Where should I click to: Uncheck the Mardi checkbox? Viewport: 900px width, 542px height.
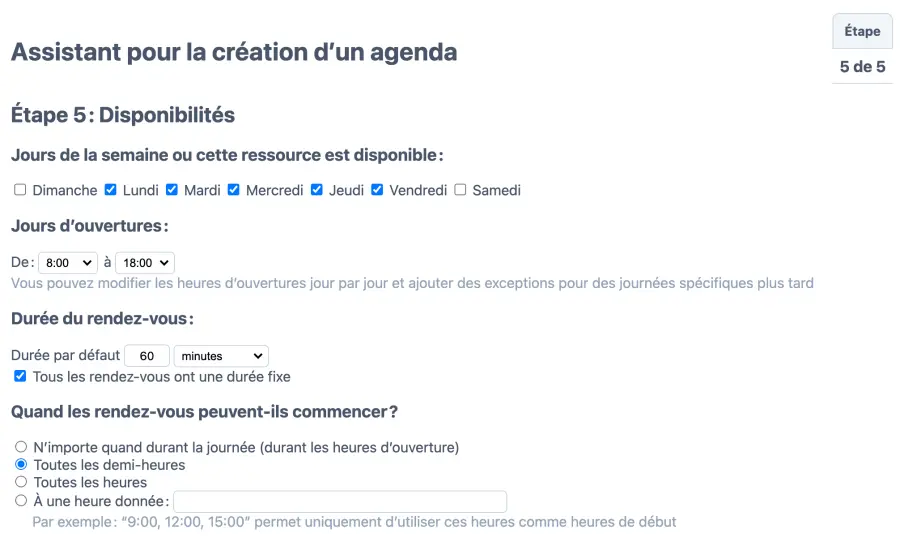click(172, 190)
